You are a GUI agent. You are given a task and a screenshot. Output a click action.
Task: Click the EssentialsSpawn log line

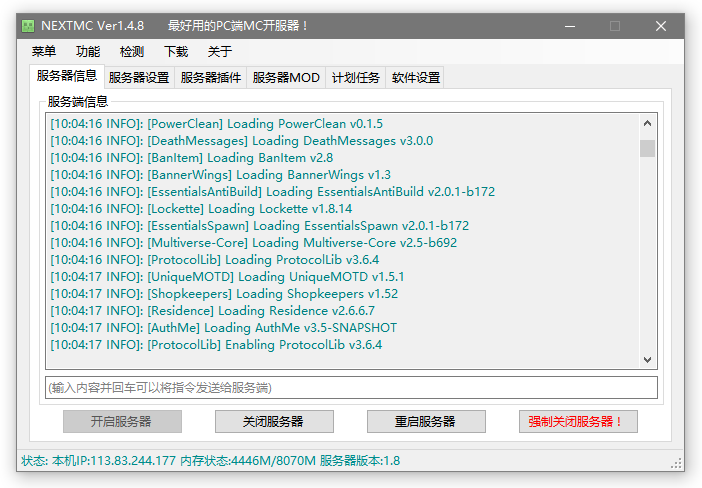pyautogui.click(x=260, y=226)
